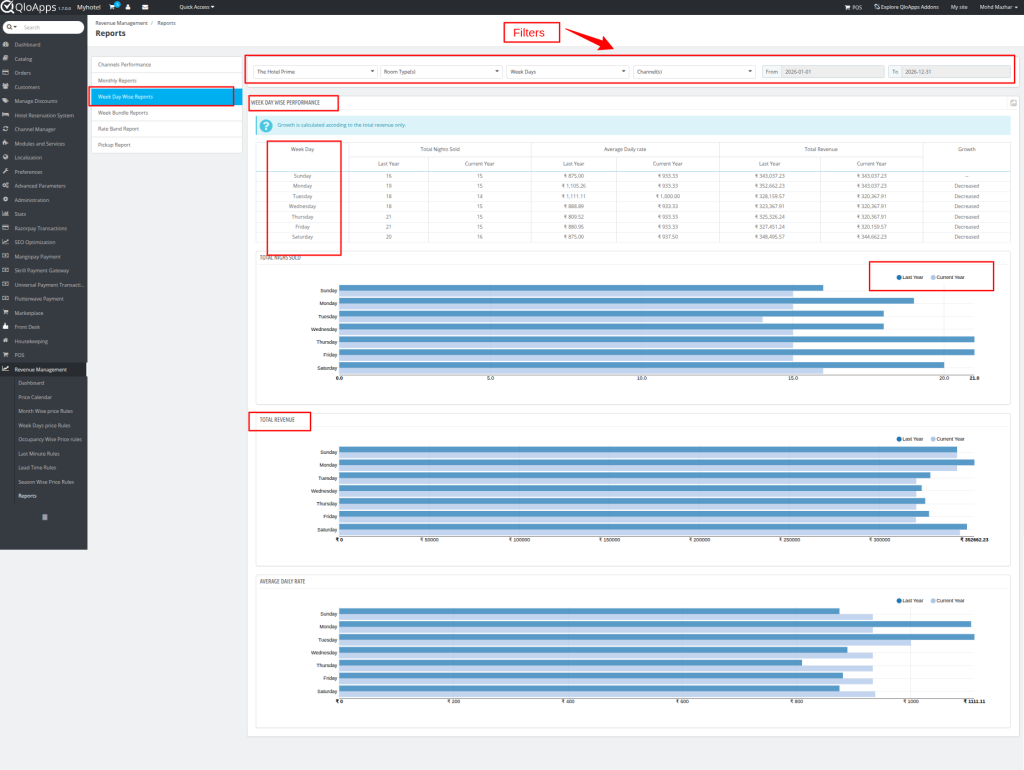1024x770 pixels.
Task: Click the user profile icon in header
Action: point(128,7)
